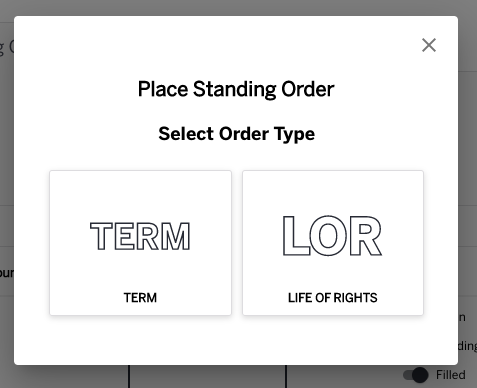Toggle the Filled switch

coord(415,375)
